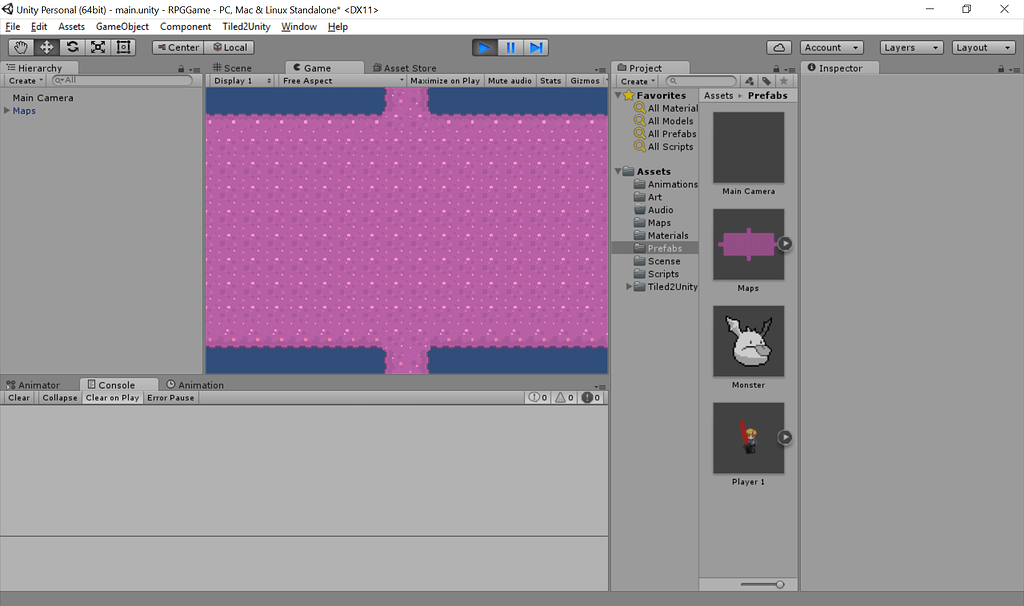The height and width of the screenshot is (606, 1024).
Task: Select the Rect transform tool
Action: (x=123, y=47)
